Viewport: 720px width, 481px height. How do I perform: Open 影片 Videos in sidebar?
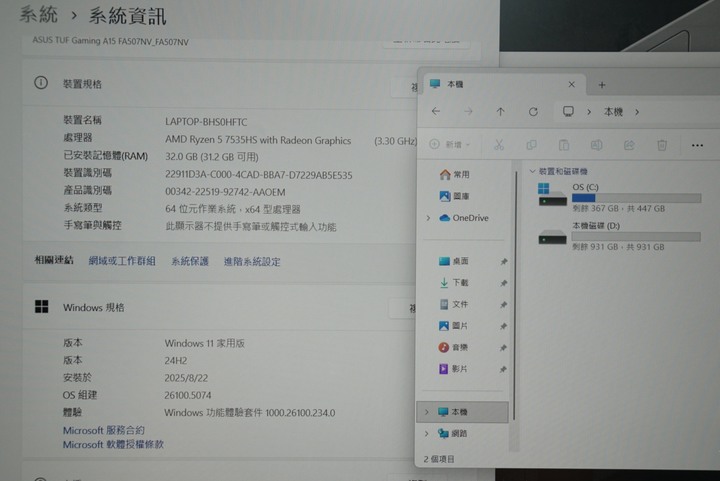(453, 369)
